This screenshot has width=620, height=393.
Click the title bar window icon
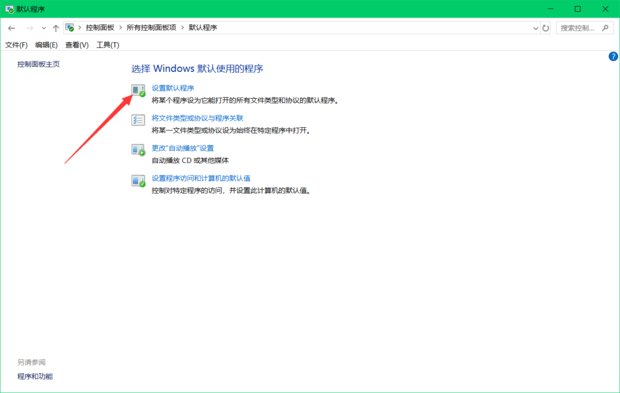(x=9, y=9)
